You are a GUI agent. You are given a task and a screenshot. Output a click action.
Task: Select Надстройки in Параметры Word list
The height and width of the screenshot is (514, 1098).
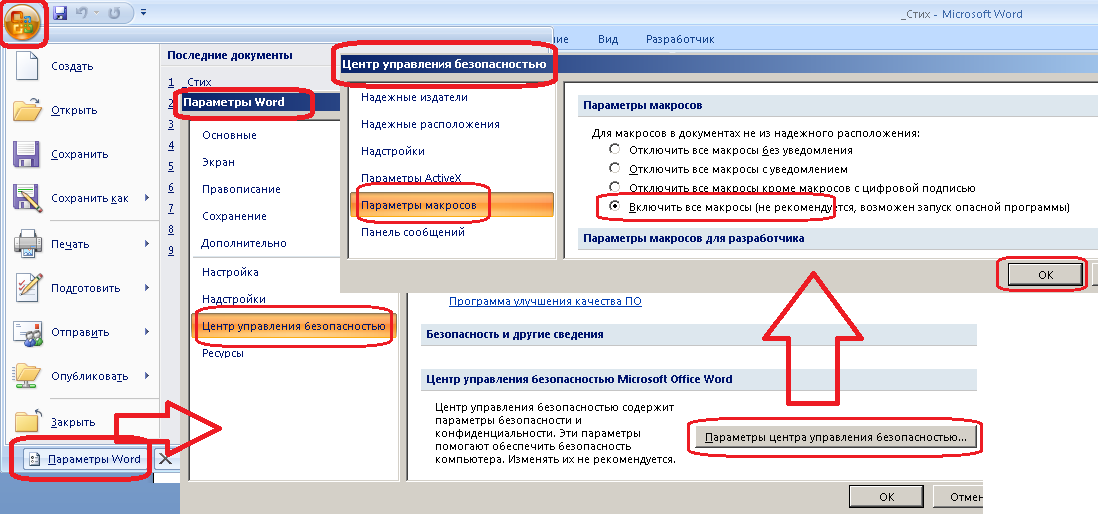coord(233,299)
